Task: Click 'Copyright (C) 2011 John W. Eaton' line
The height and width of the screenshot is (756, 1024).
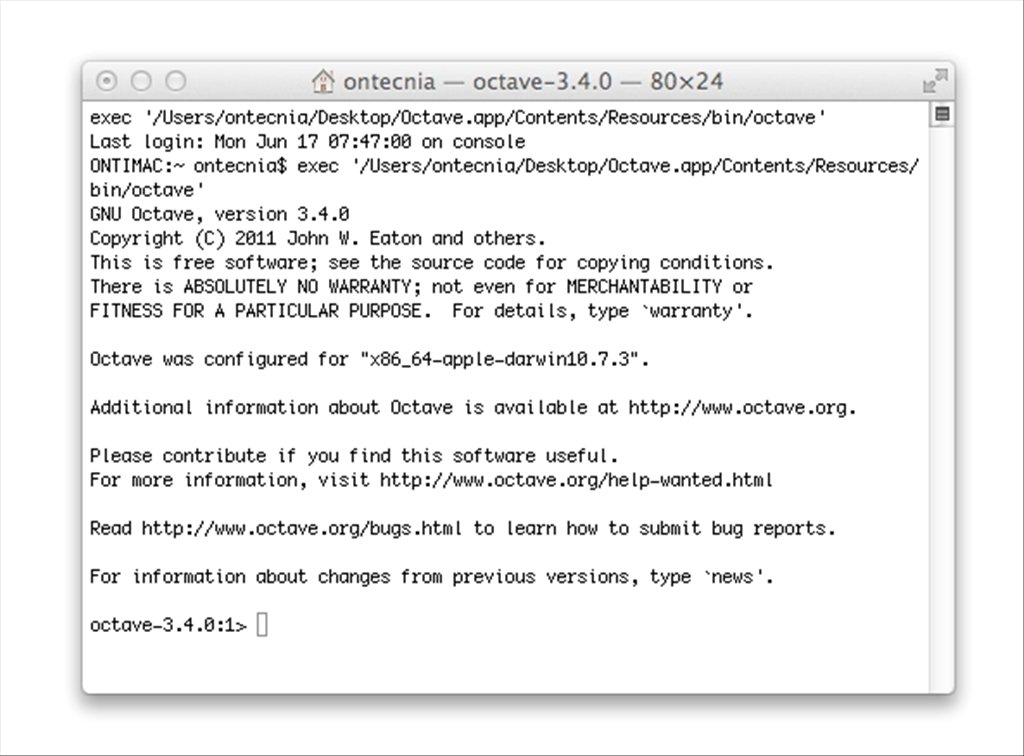Action: pyautogui.click(x=317, y=238)
